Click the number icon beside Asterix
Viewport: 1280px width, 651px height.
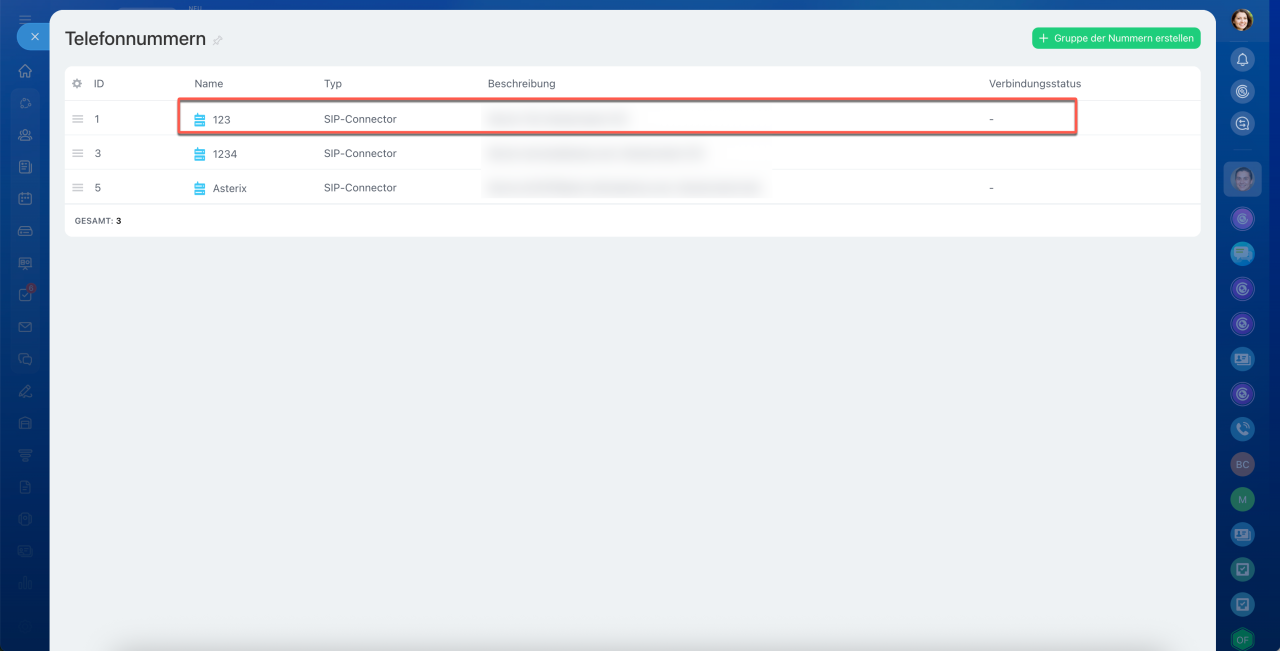200,188
